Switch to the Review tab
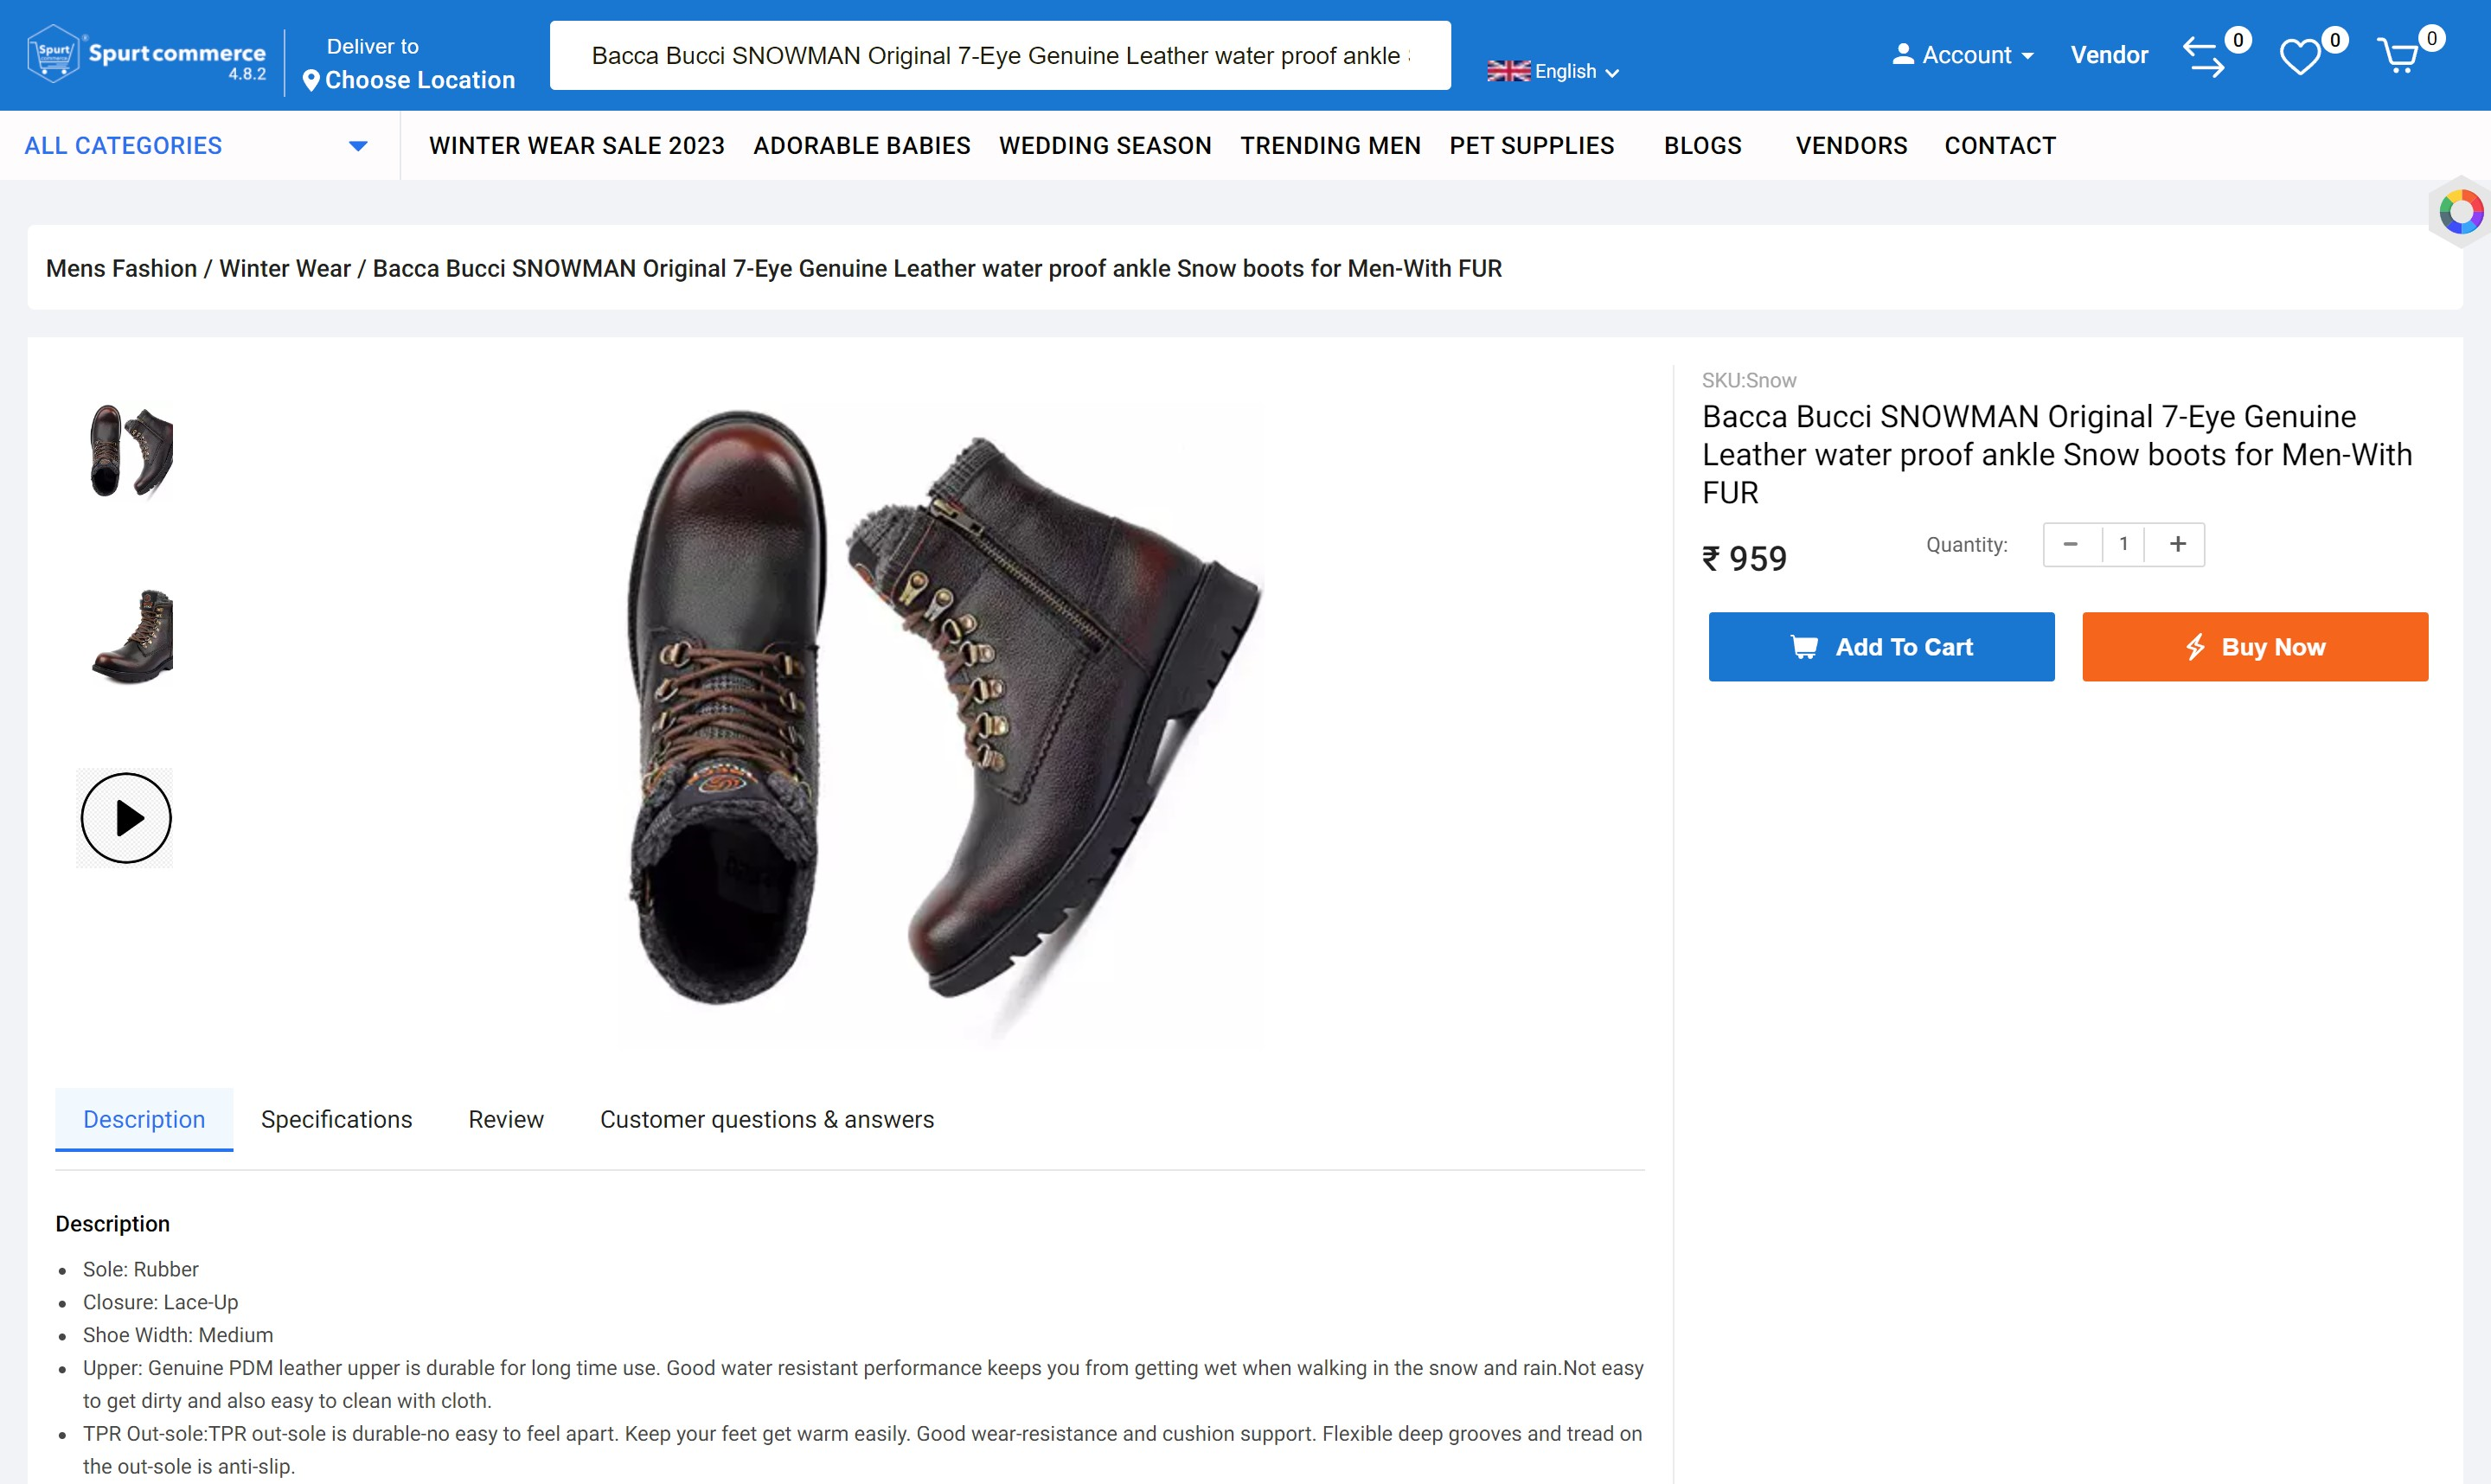This screenshot has height=1484, width=2491. [506, 1119]
